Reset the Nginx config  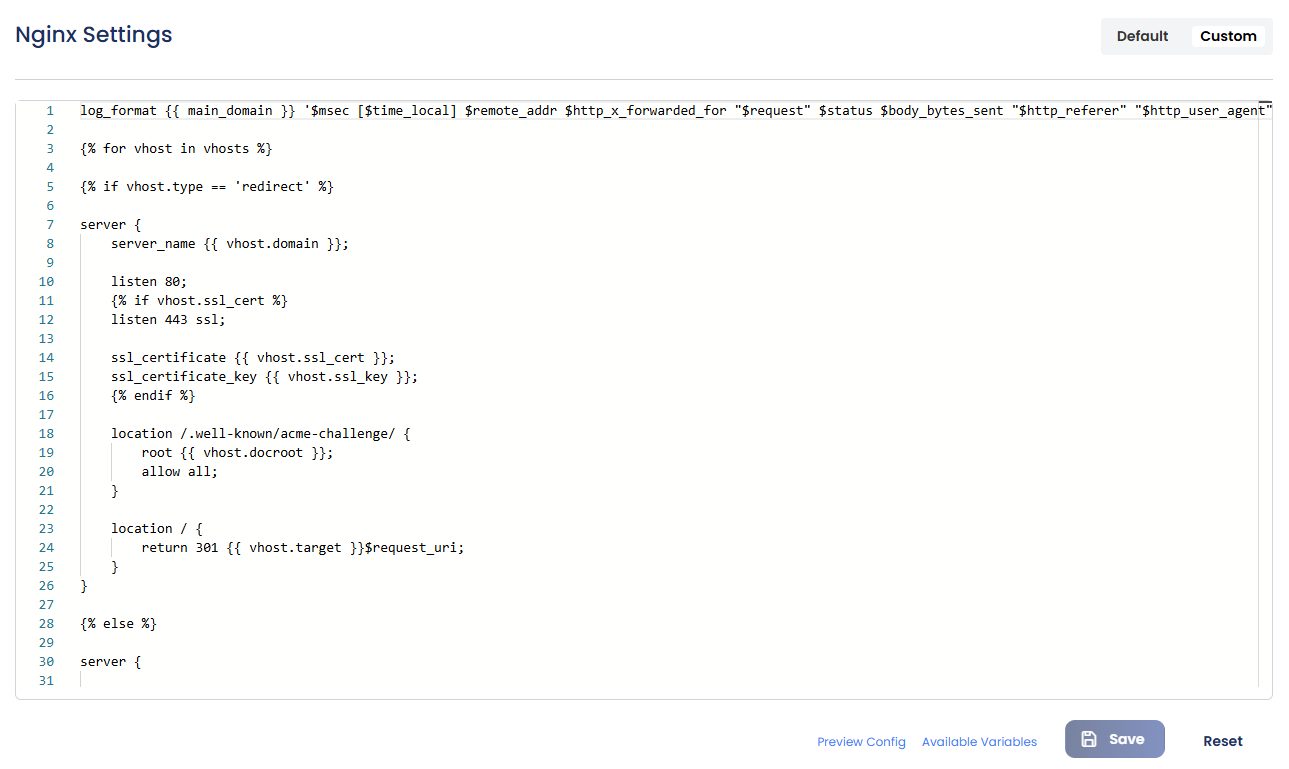tap(1222, 741)
